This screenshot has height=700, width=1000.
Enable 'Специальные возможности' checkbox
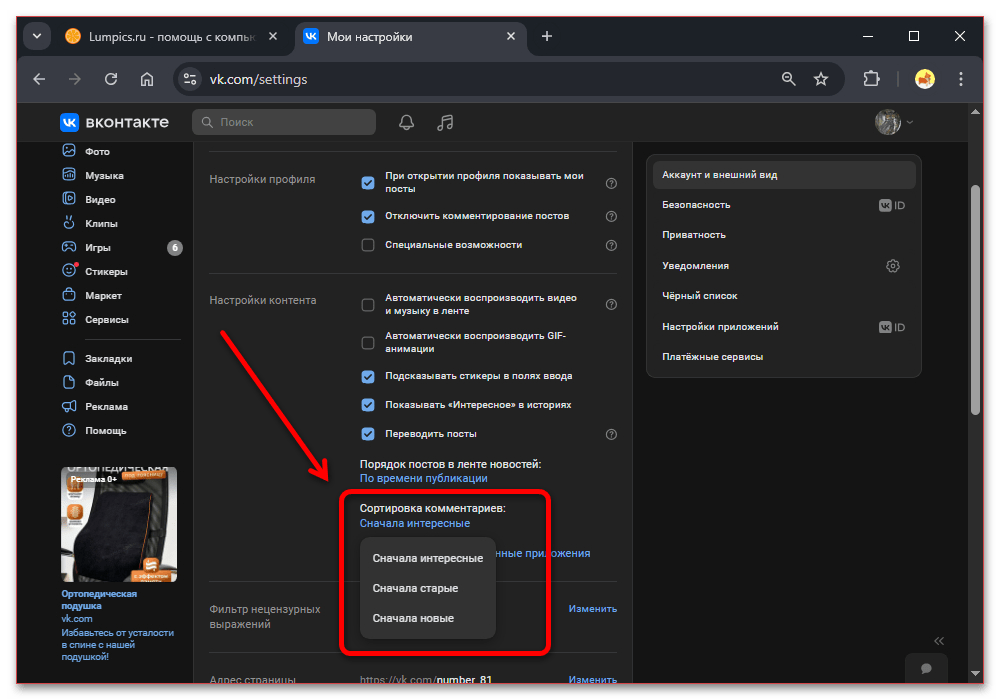pos(368,245)
